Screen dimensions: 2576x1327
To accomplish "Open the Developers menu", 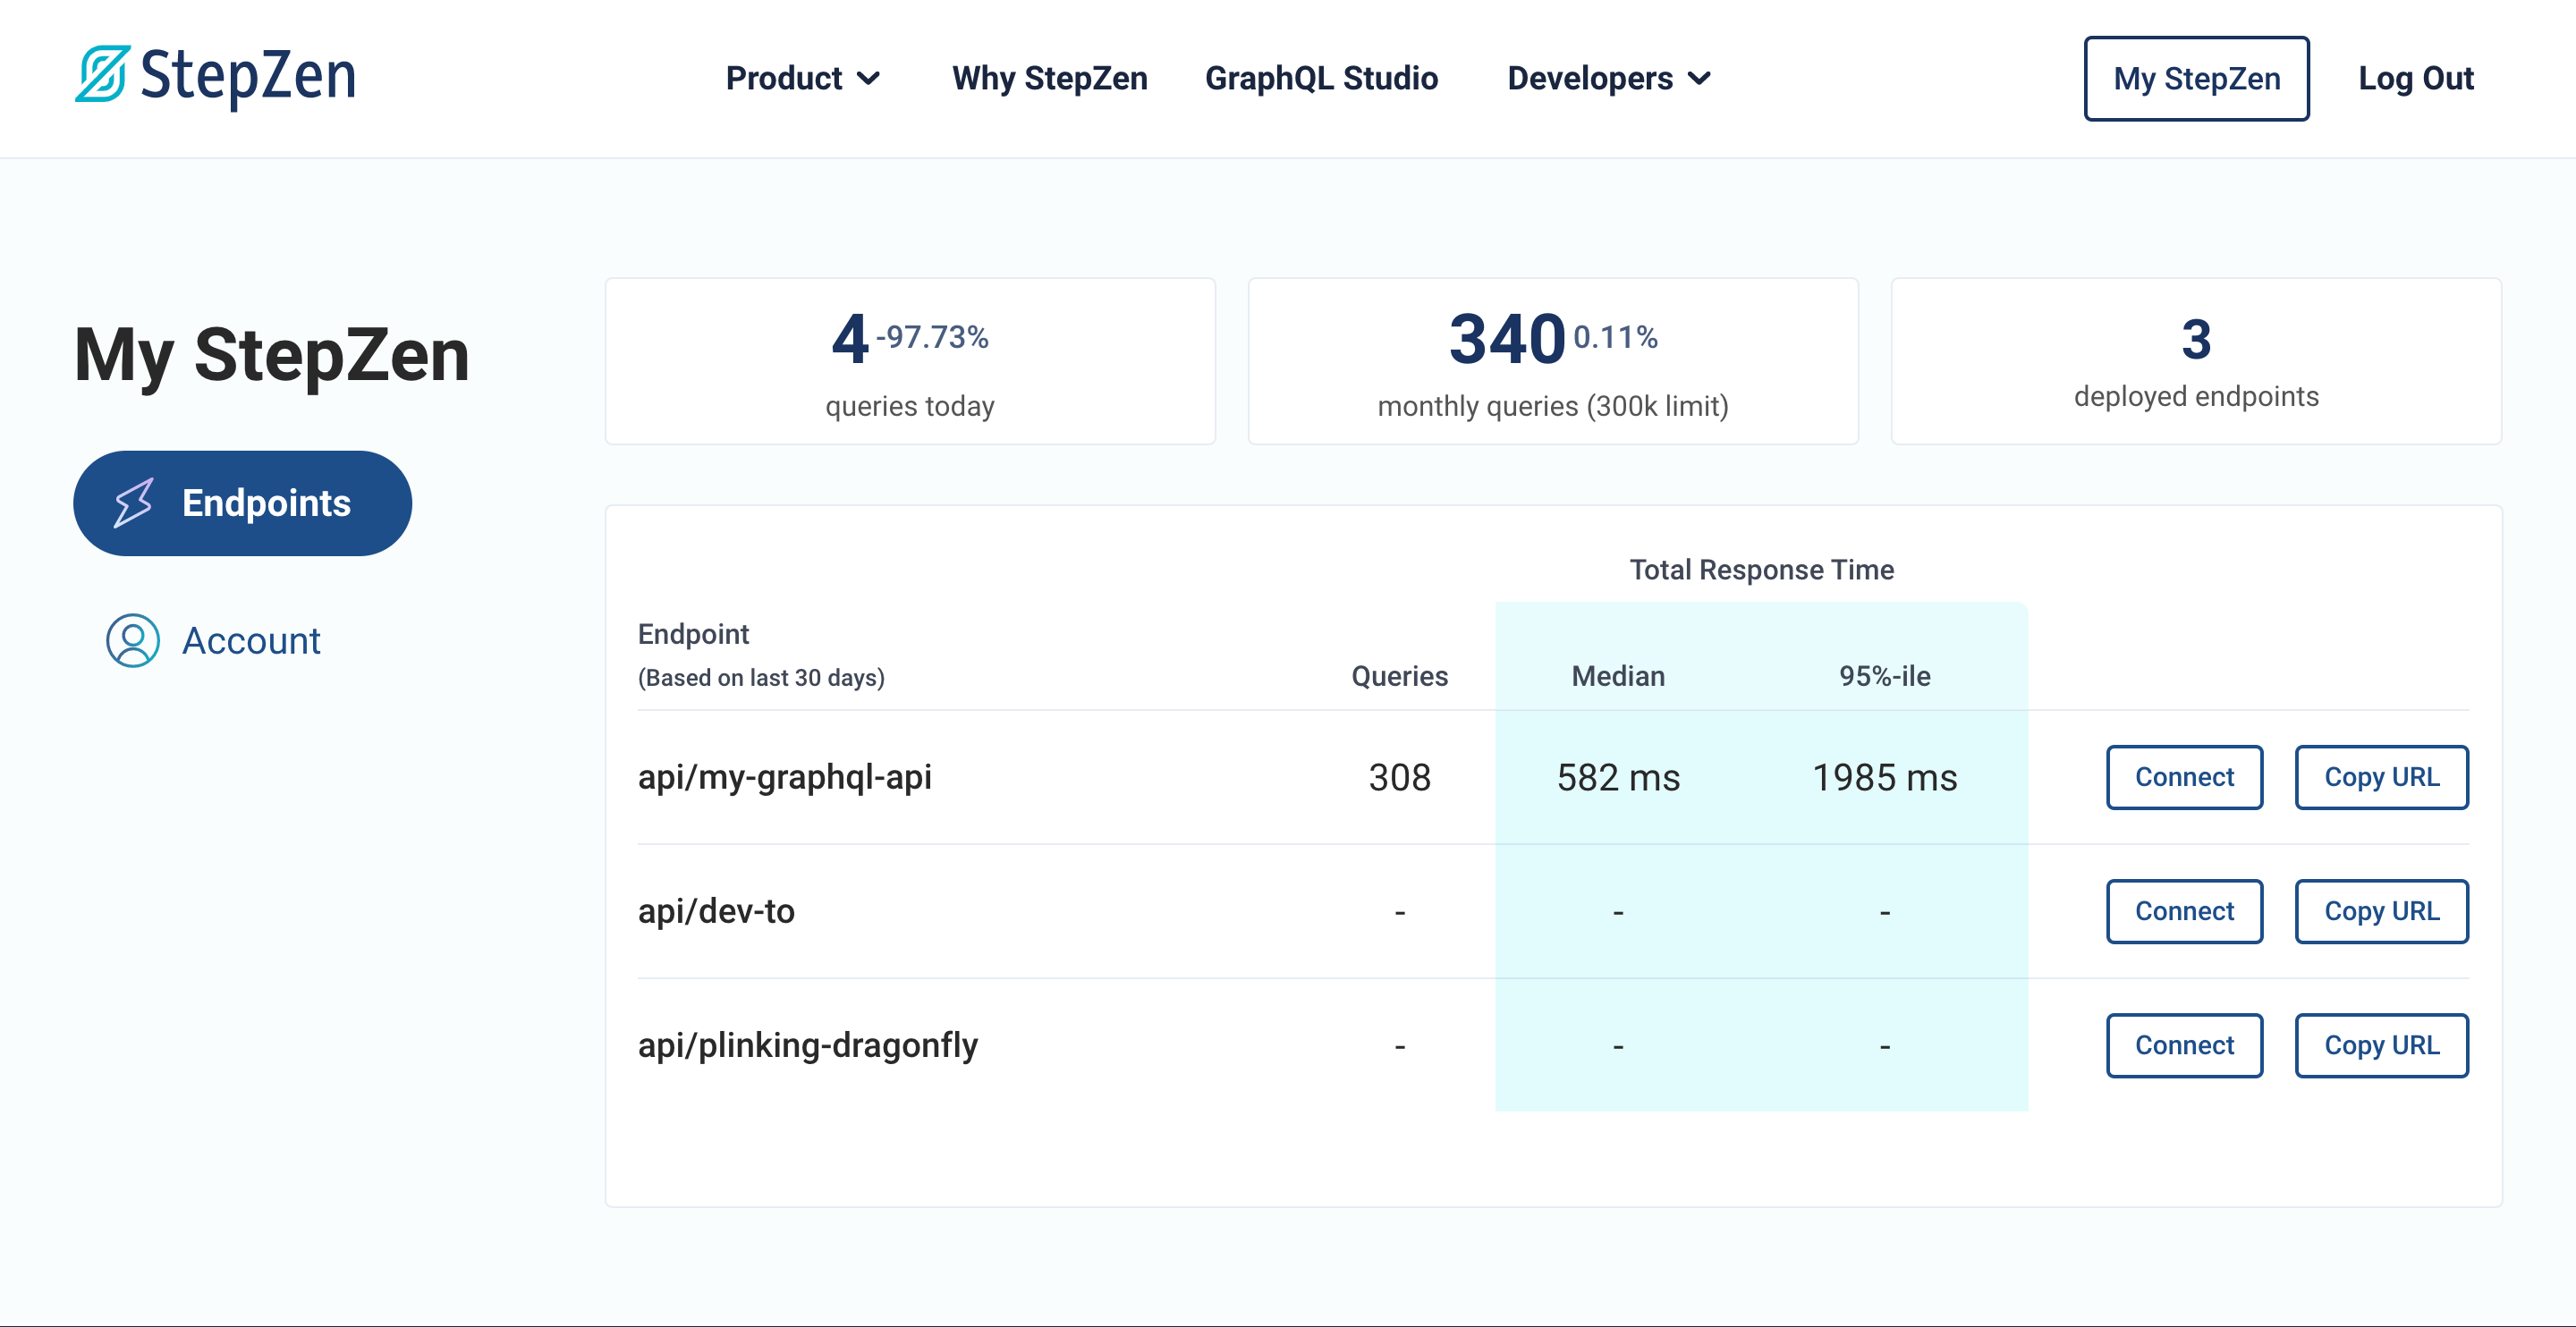I will point(1609,78).
